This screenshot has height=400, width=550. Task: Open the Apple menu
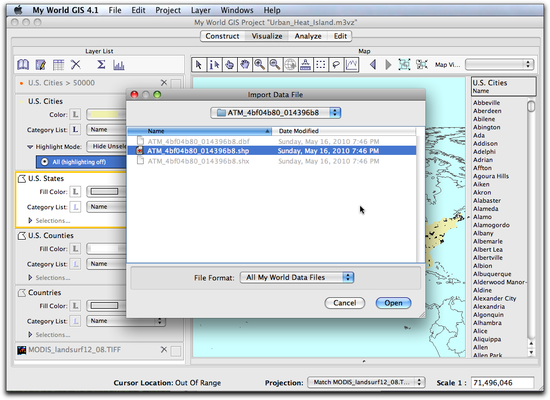pos(18,10)
